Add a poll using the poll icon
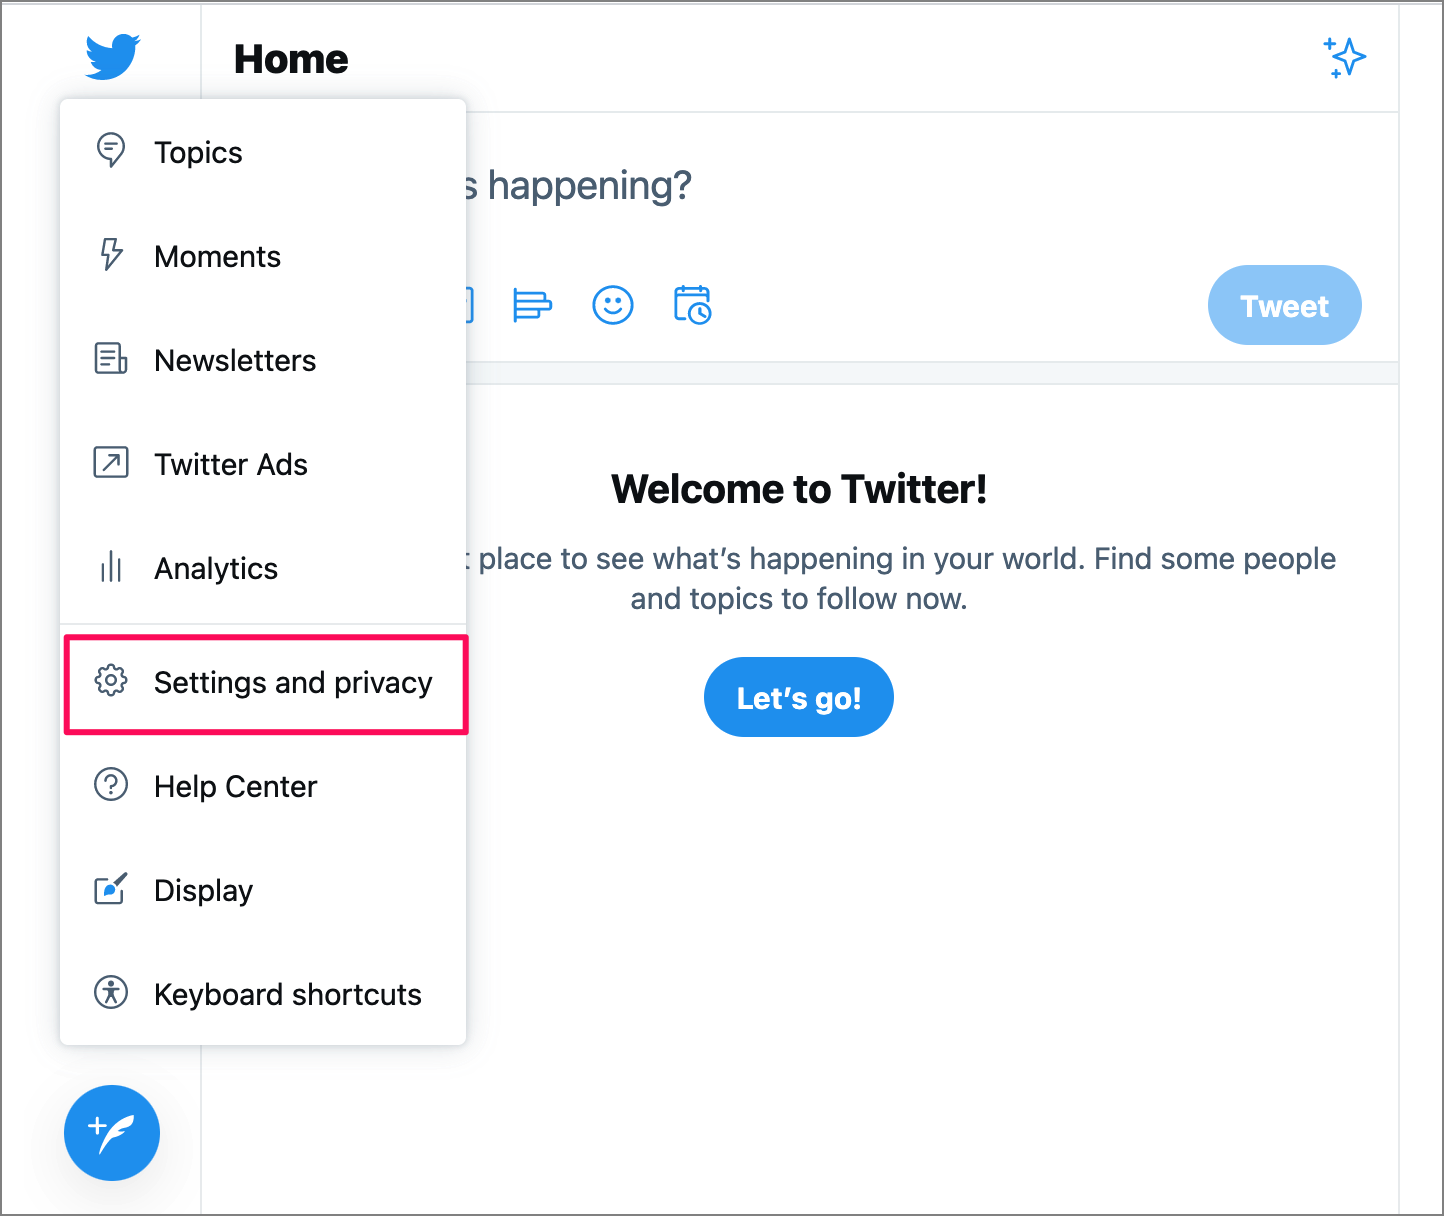Screen dimensions: 1444x1216 tap(533, 305)
